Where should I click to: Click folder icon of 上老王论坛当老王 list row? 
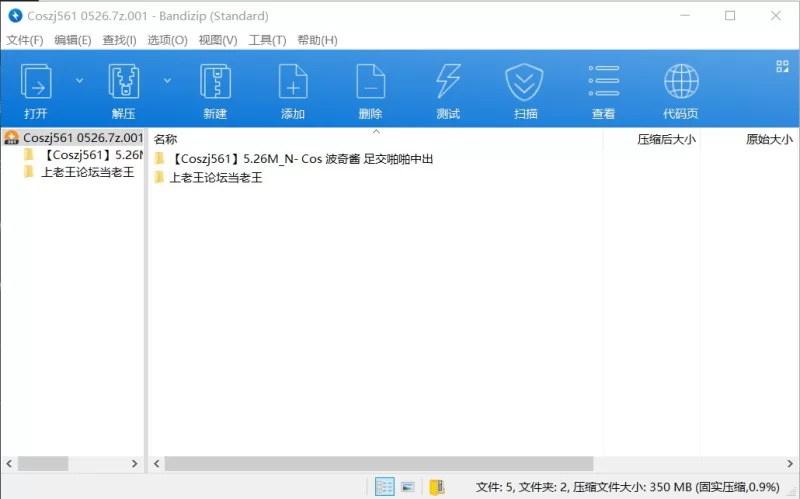tap(160, 178)
